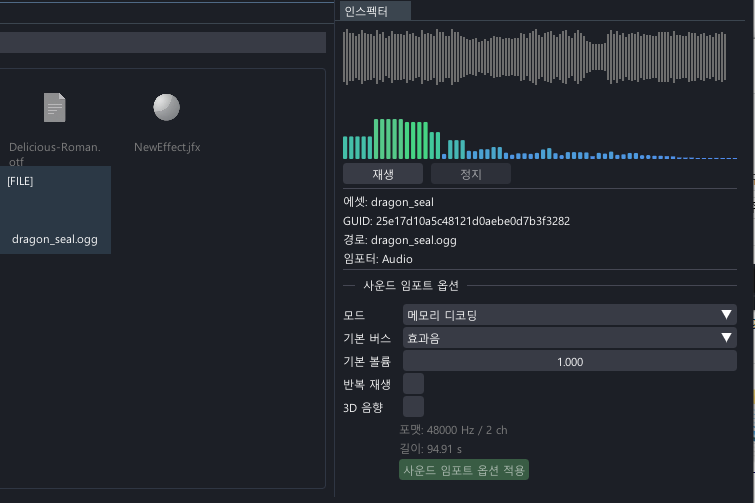Select the NewEffect.jfx sphere icon
Viewport: 755px width, 503px height.
[x=167, y=107]
